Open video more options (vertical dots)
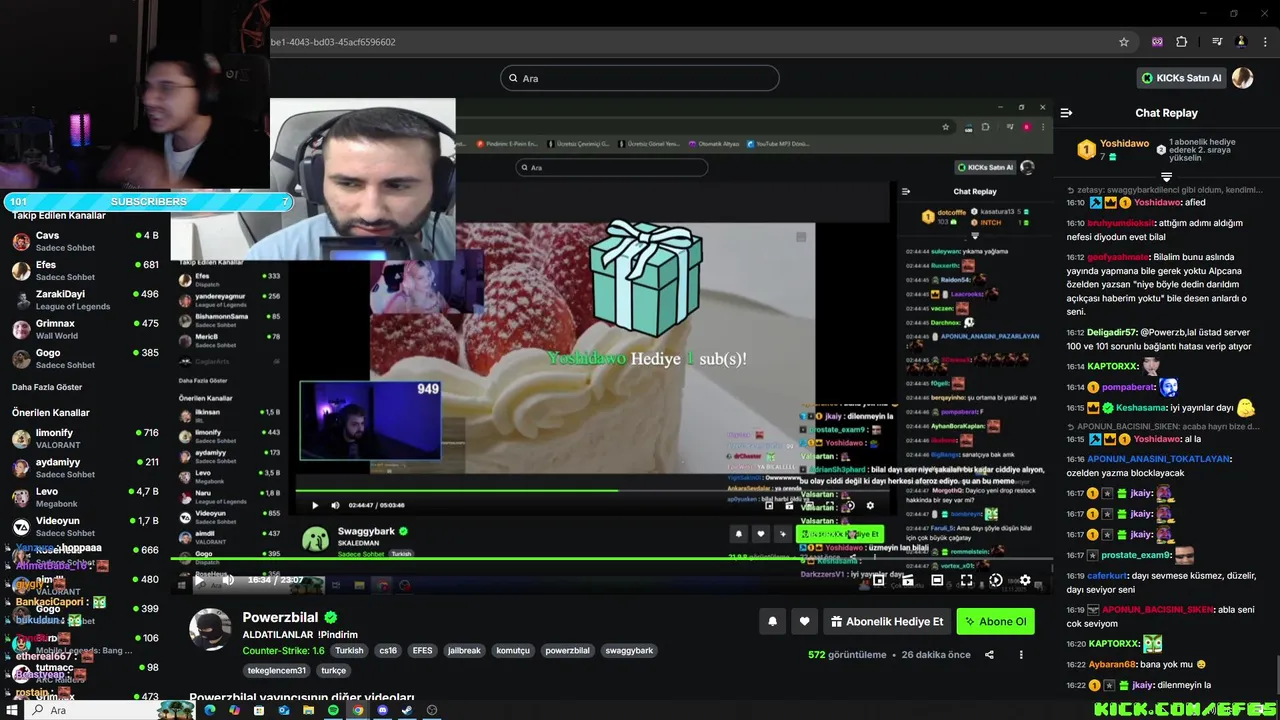The height and width of the screenshot is (720, 1280). (1021, 655)
